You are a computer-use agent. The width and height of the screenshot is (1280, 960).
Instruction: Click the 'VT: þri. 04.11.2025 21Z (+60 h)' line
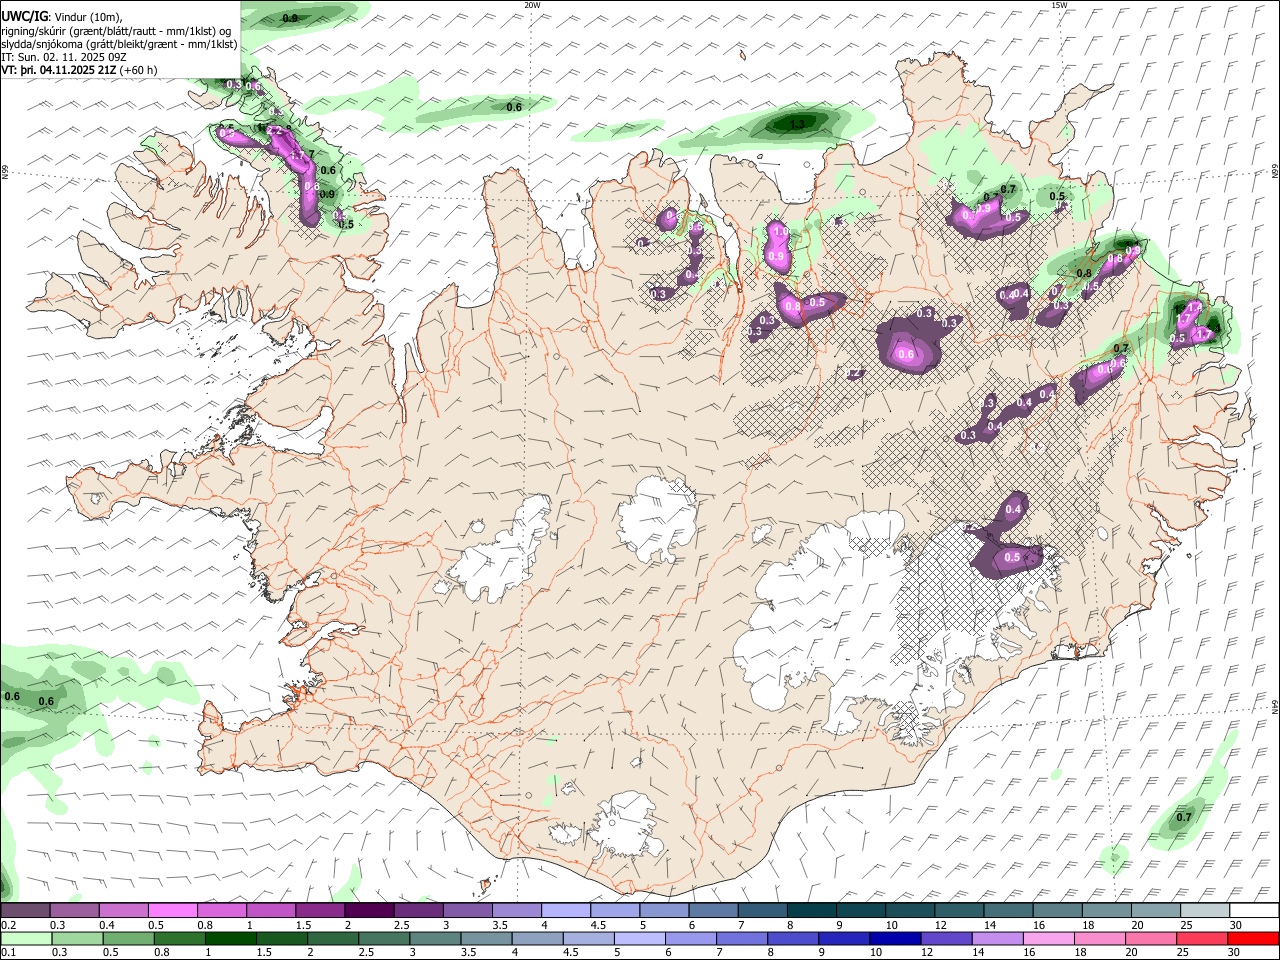click(79, 70)
